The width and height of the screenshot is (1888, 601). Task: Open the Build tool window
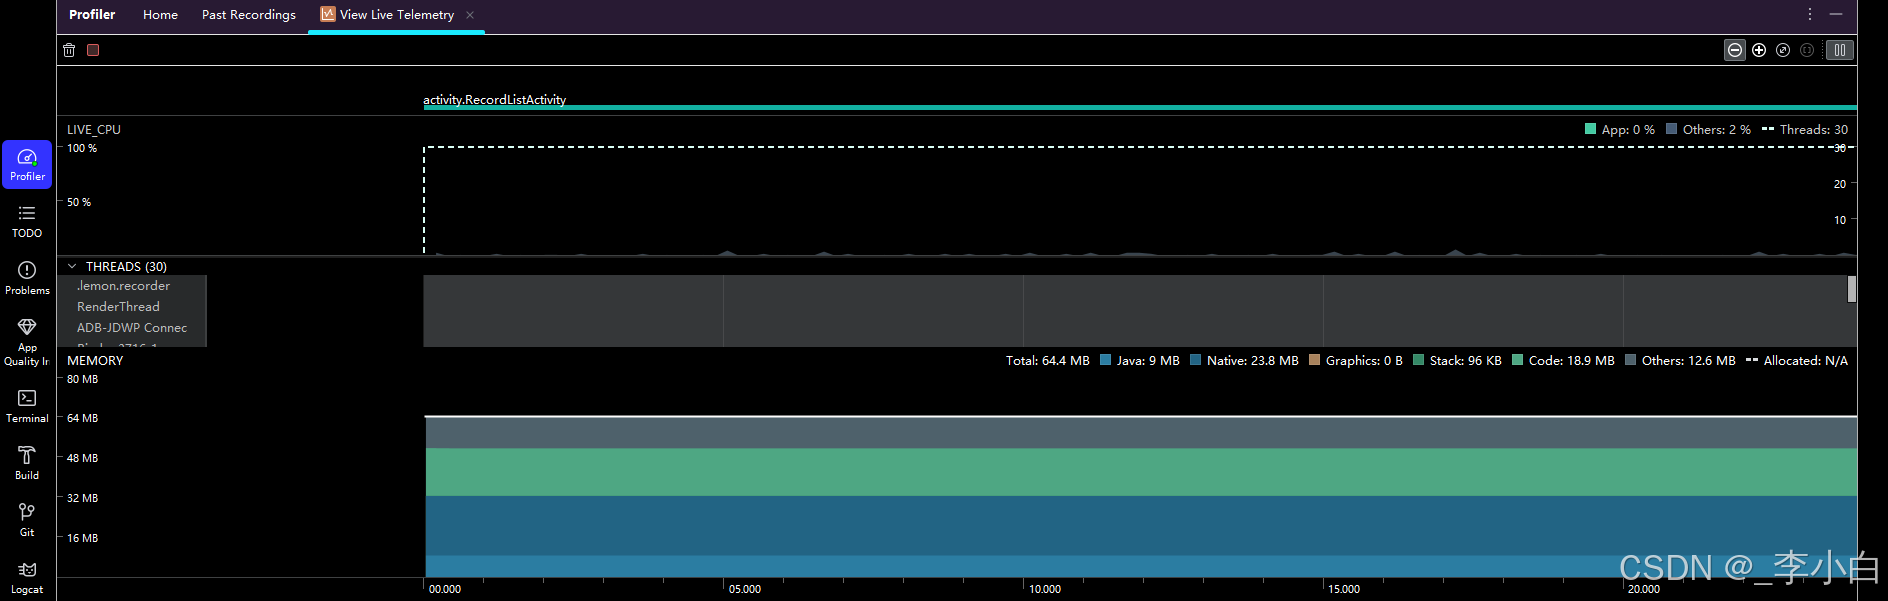click(27, 463)
